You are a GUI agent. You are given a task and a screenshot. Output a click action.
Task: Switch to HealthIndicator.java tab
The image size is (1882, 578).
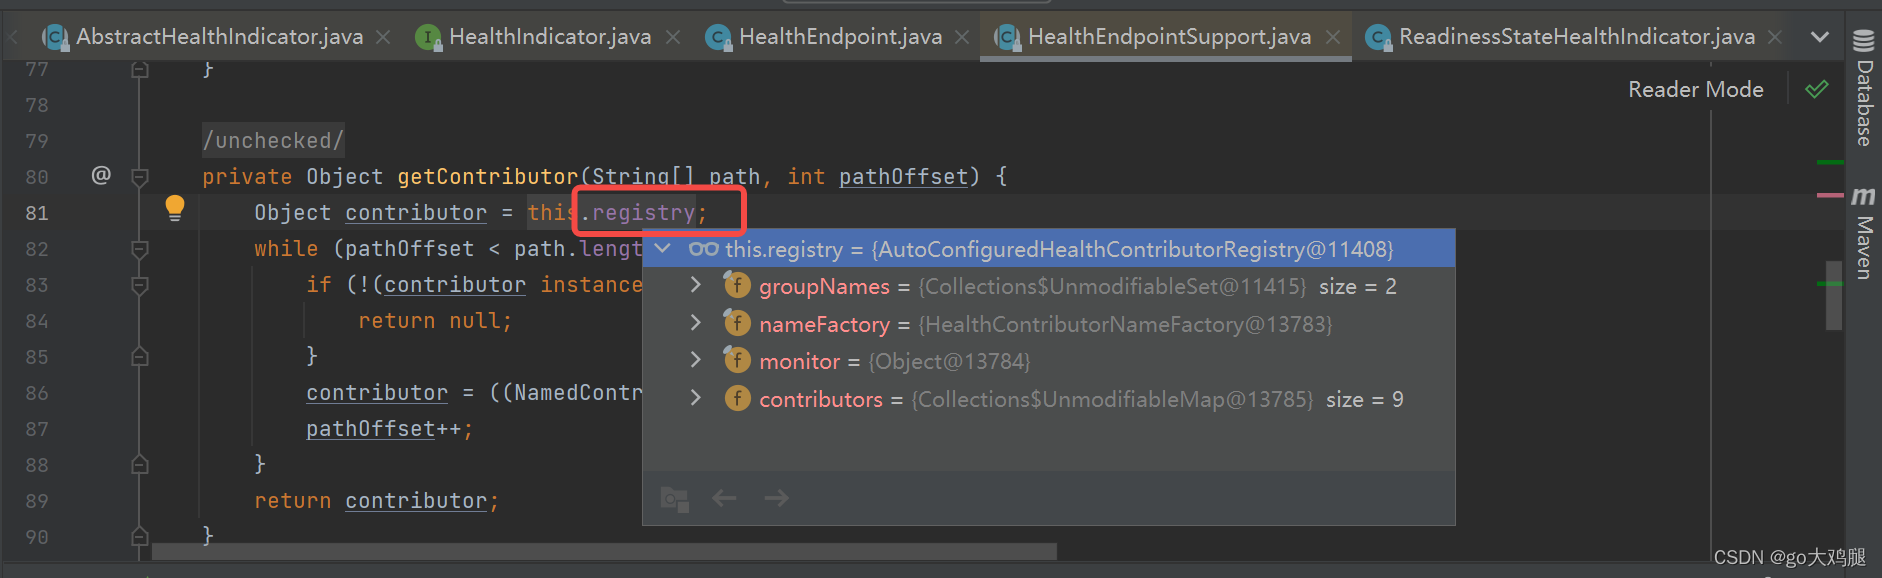point(550,37)
